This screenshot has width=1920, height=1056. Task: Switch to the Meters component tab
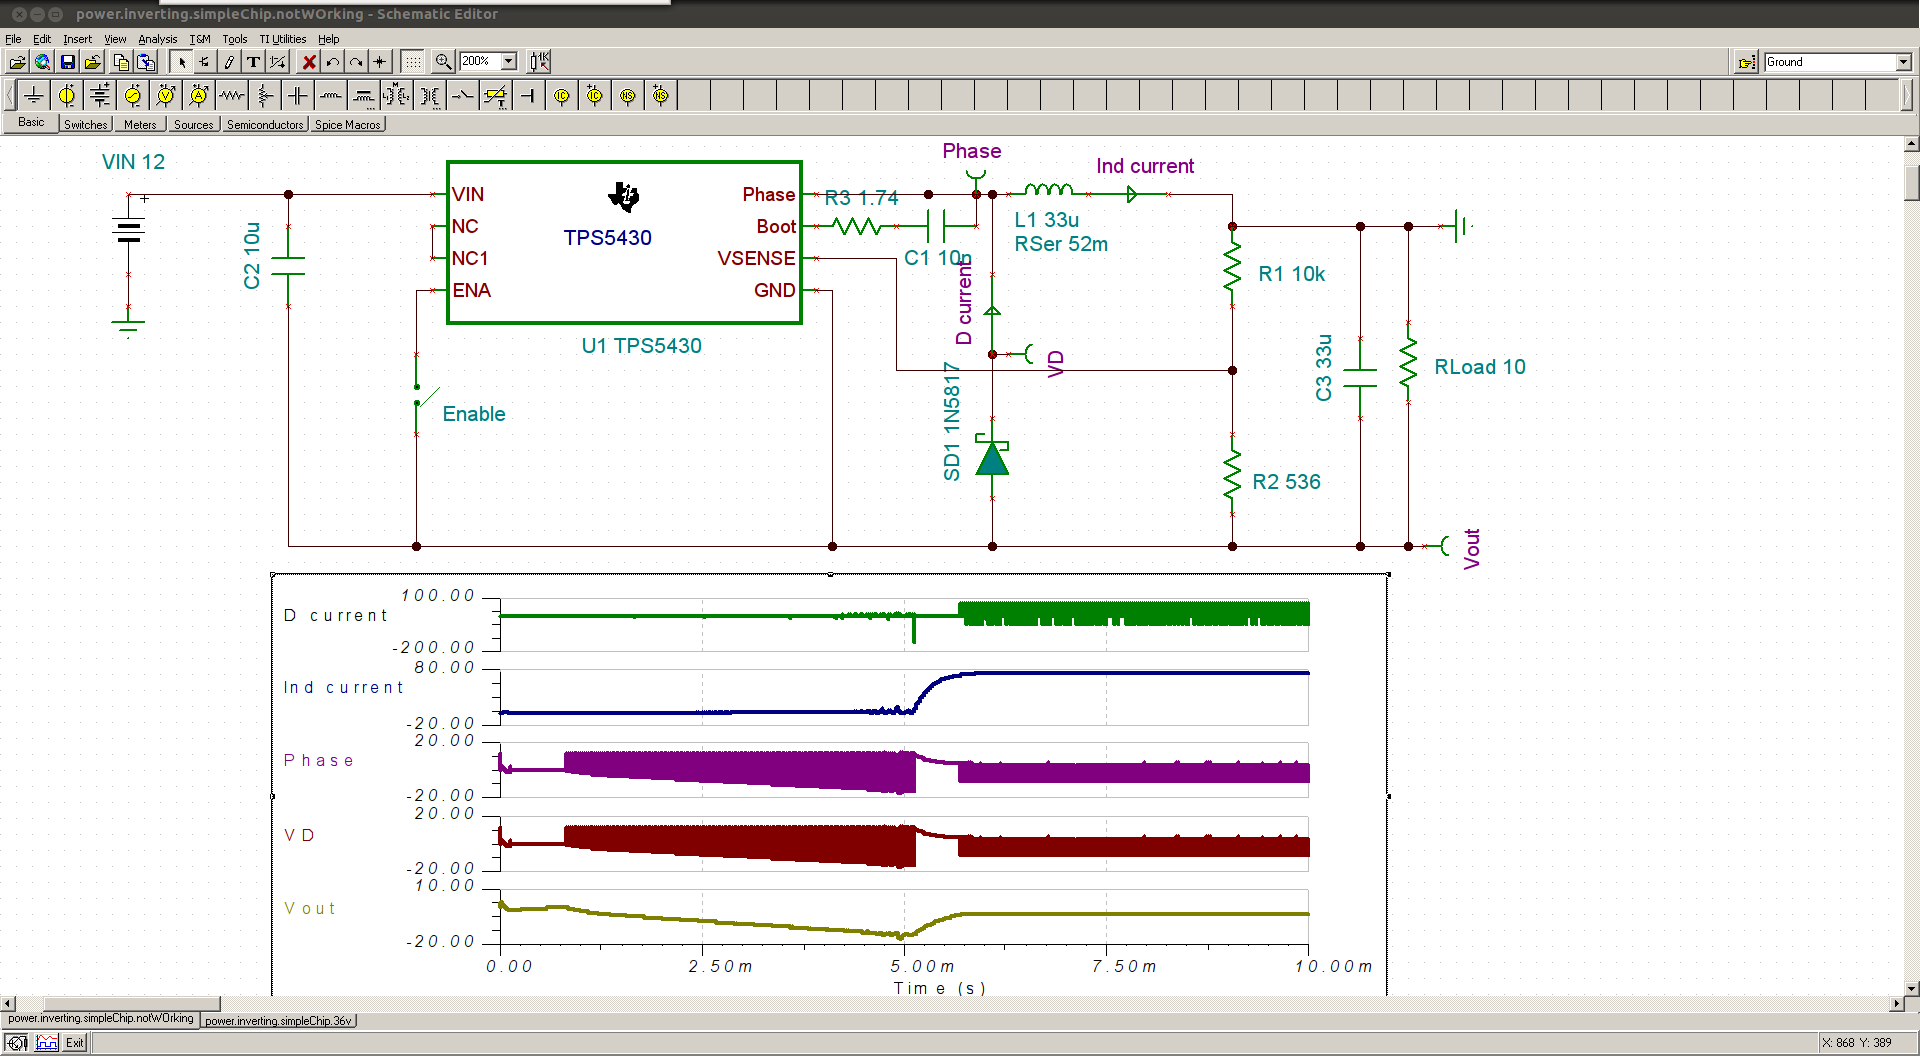point(140,125)
